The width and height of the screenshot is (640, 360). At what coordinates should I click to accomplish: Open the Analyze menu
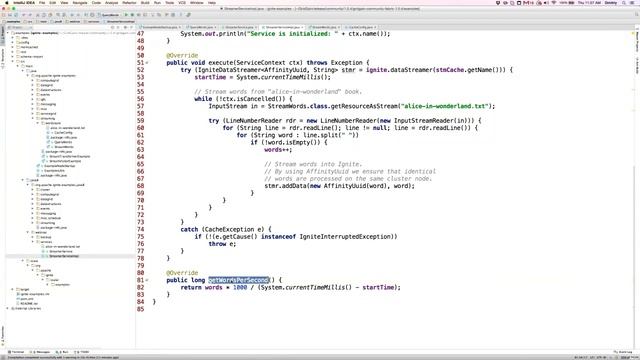(x=111, y=2)
